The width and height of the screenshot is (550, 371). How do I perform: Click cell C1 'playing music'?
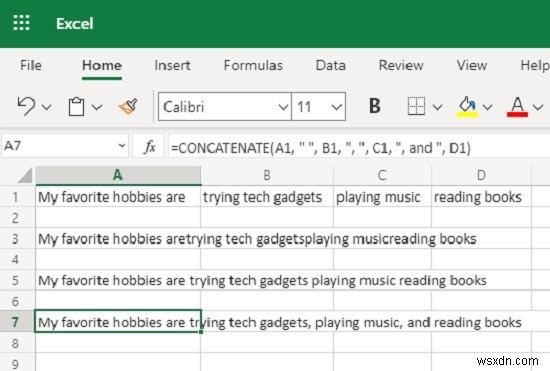point(382,197)
